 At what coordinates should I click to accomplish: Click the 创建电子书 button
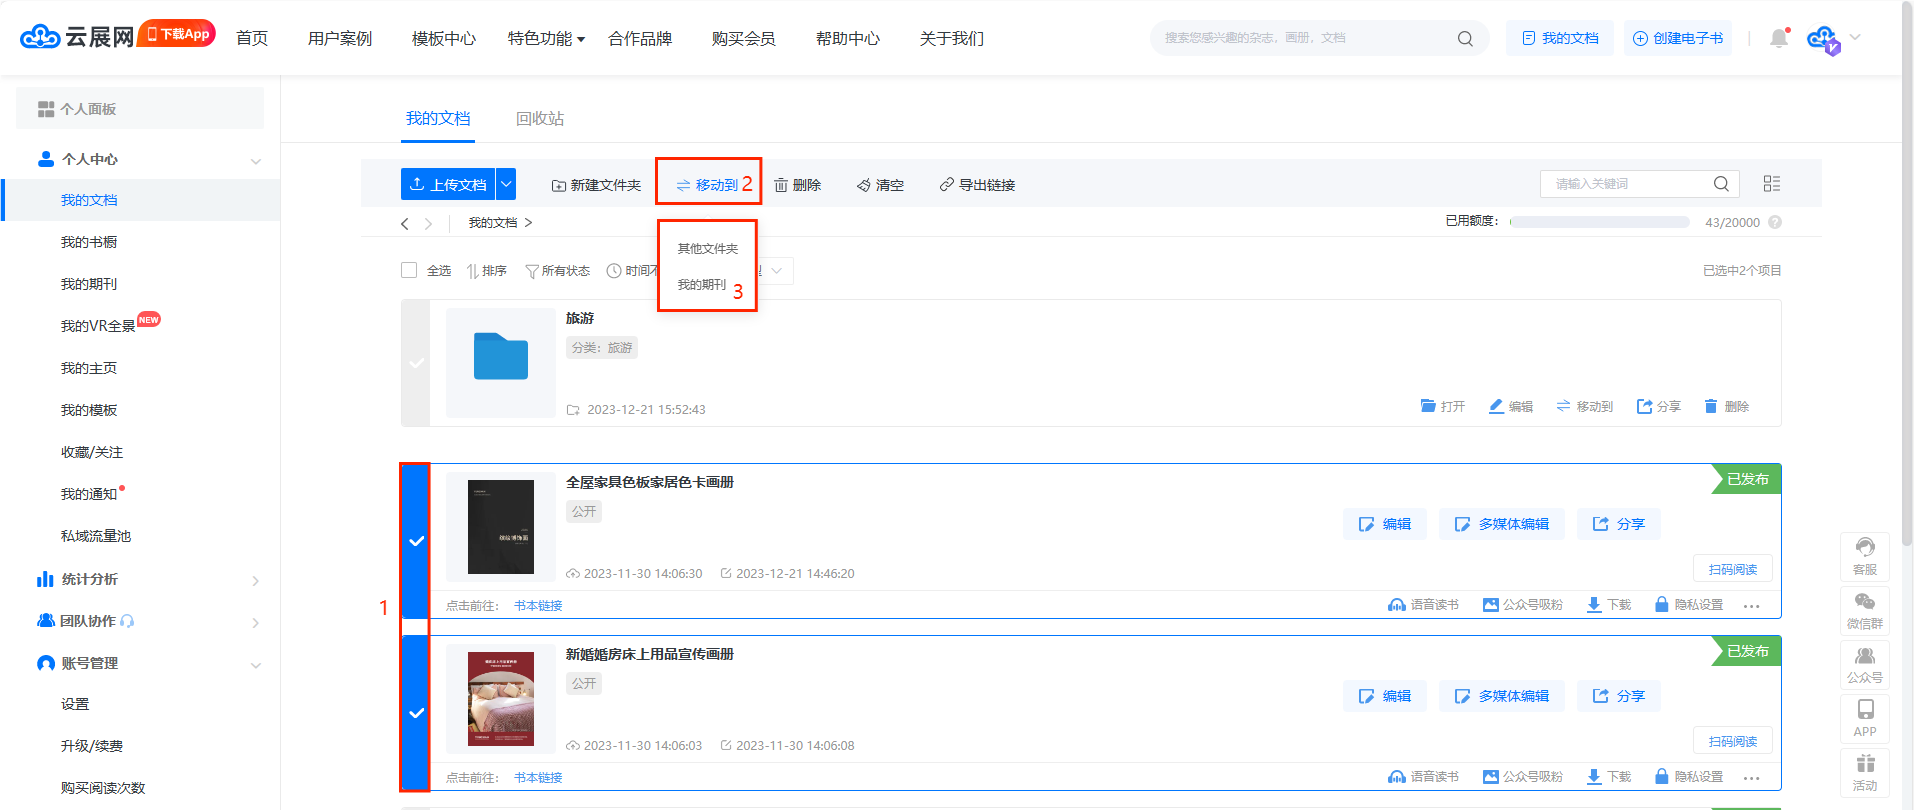1678,39
